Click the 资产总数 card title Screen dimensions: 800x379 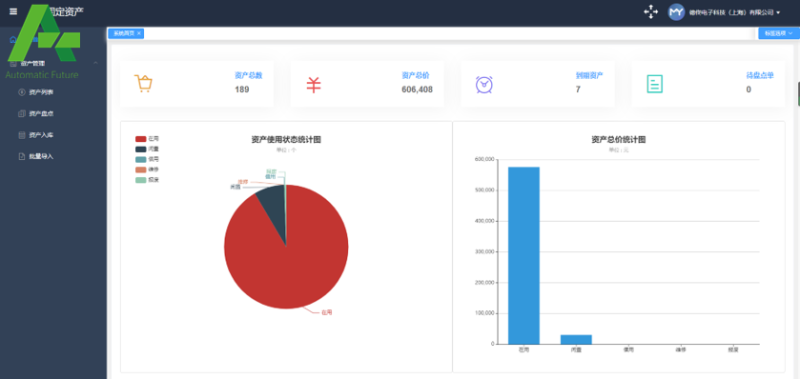(248, 75)
